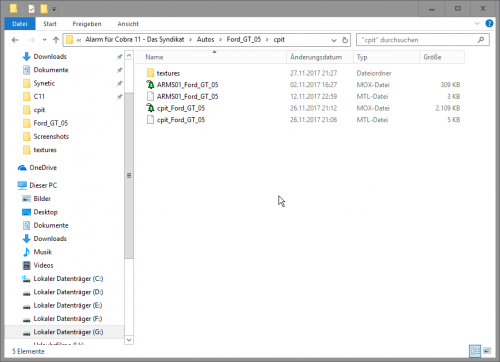
Task: Open Lokaler Datenträger (F:)
Action: click(68, 319)
